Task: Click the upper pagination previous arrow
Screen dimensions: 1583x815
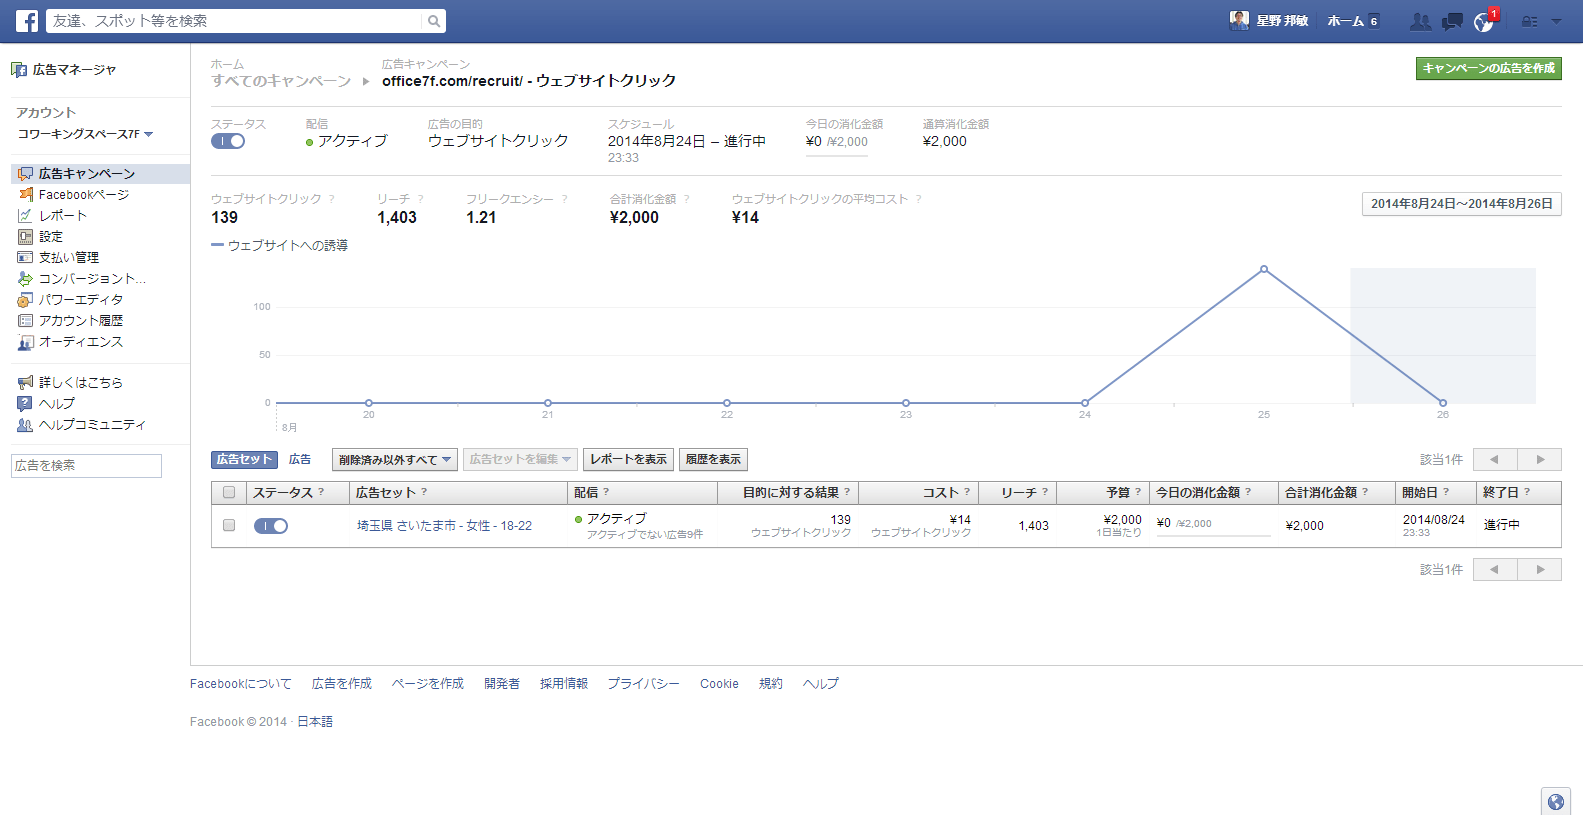Action: tap(1495, 460)
